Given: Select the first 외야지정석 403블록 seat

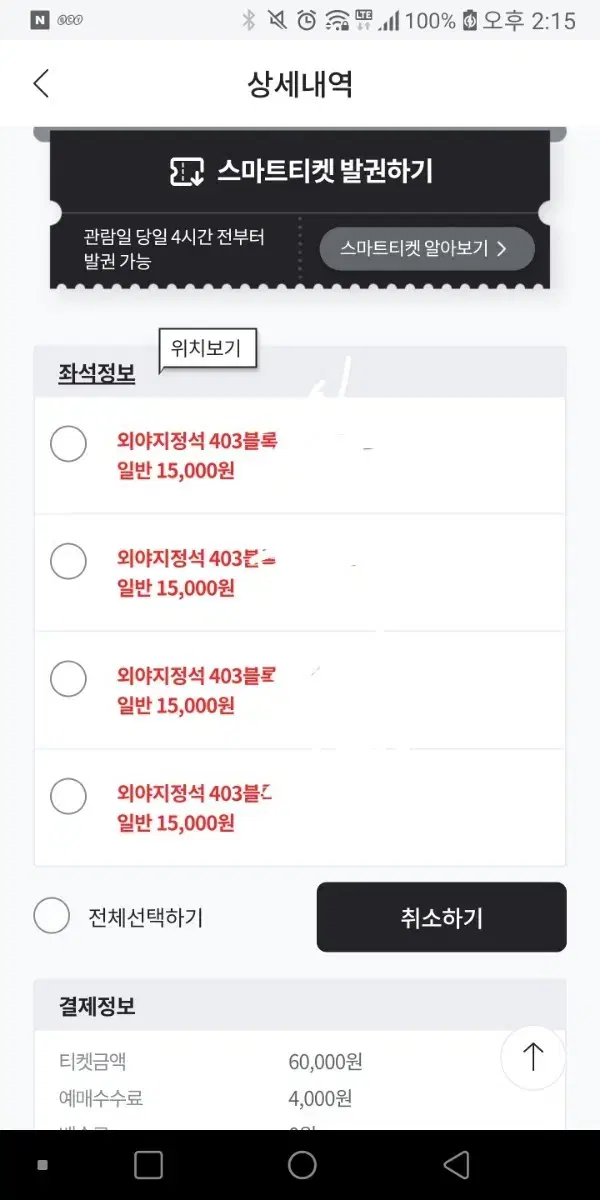Looking at the screenshot, I should [x=68, y=444].
